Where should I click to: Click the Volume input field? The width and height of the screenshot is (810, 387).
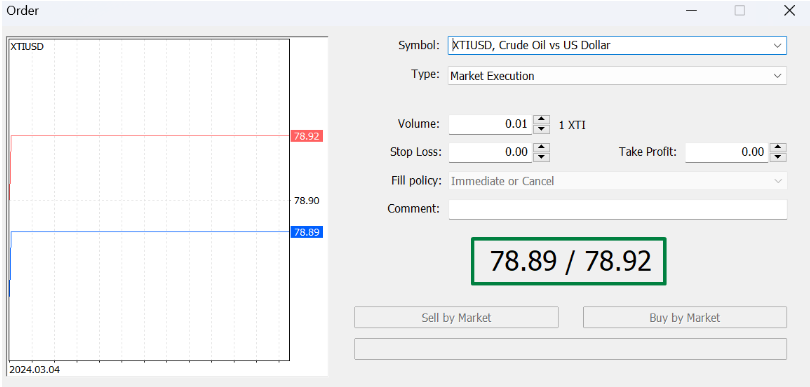pyautogui.click(x=490, y=125)
